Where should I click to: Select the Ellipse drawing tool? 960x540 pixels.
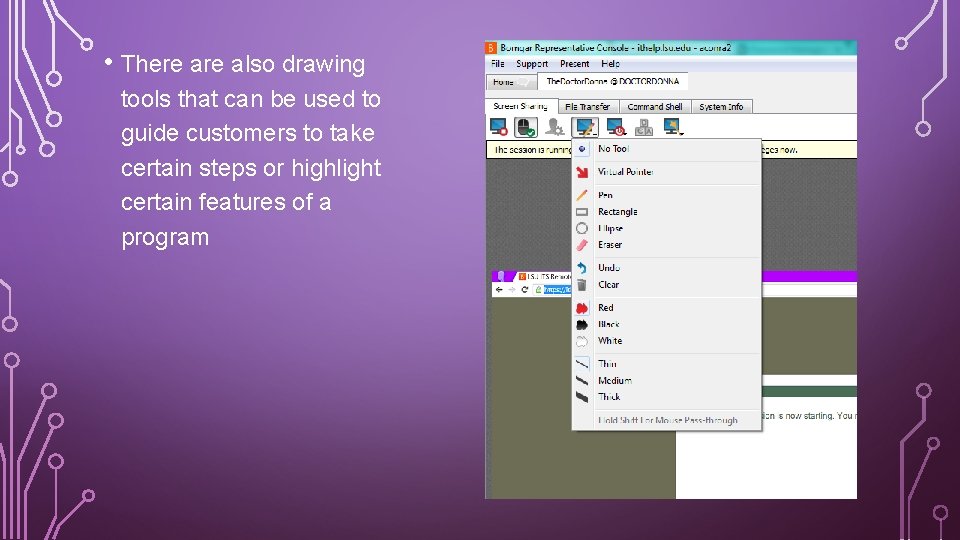667,228
